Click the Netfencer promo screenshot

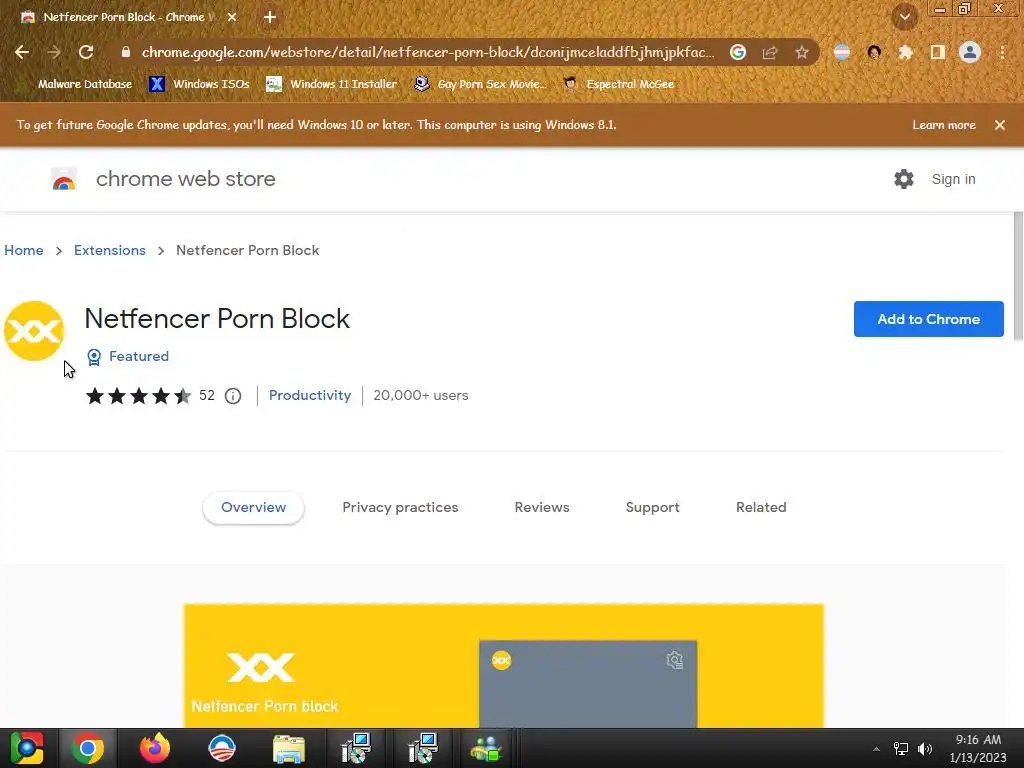click(504, 665)
